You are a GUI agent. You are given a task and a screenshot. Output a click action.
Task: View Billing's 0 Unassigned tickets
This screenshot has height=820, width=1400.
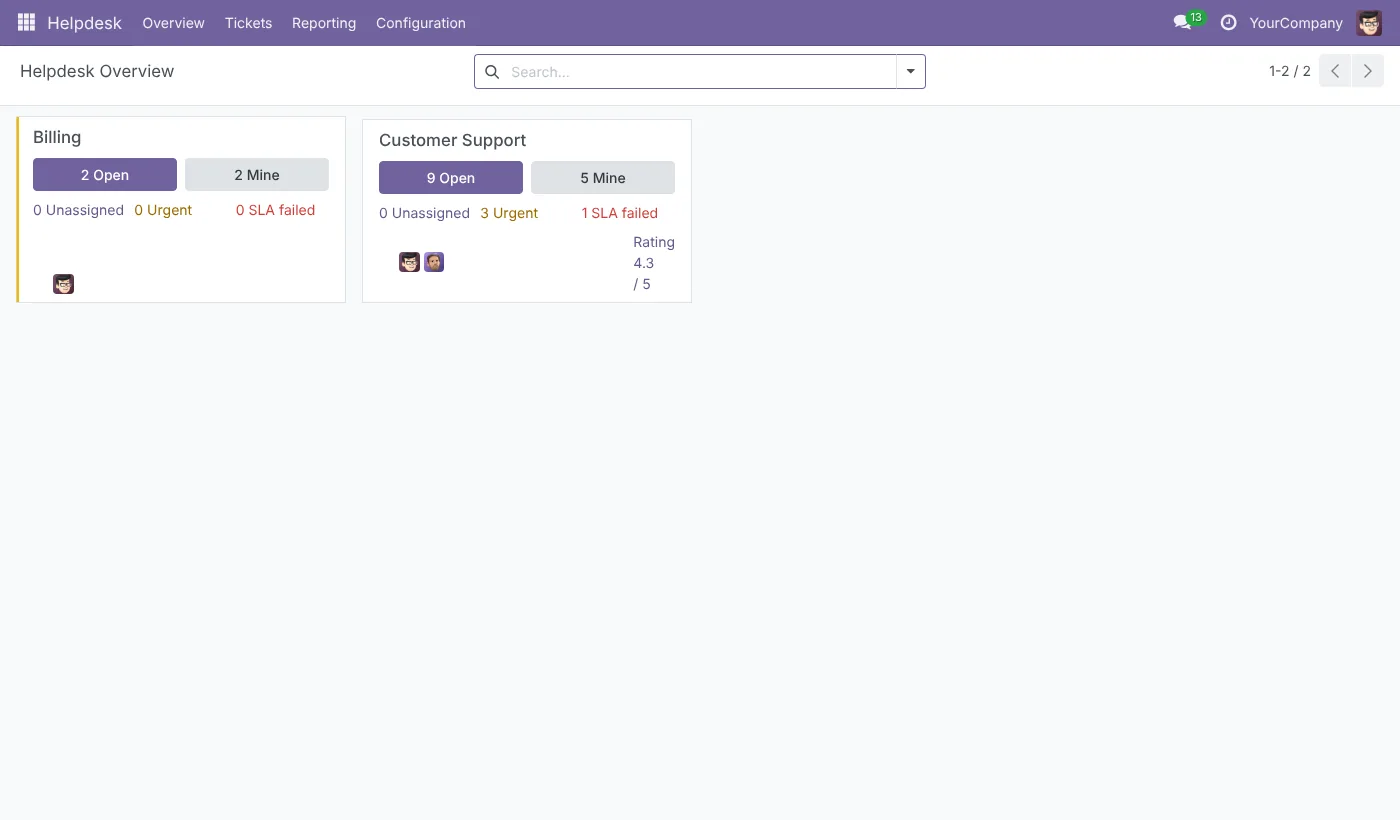tap(78, 210)
